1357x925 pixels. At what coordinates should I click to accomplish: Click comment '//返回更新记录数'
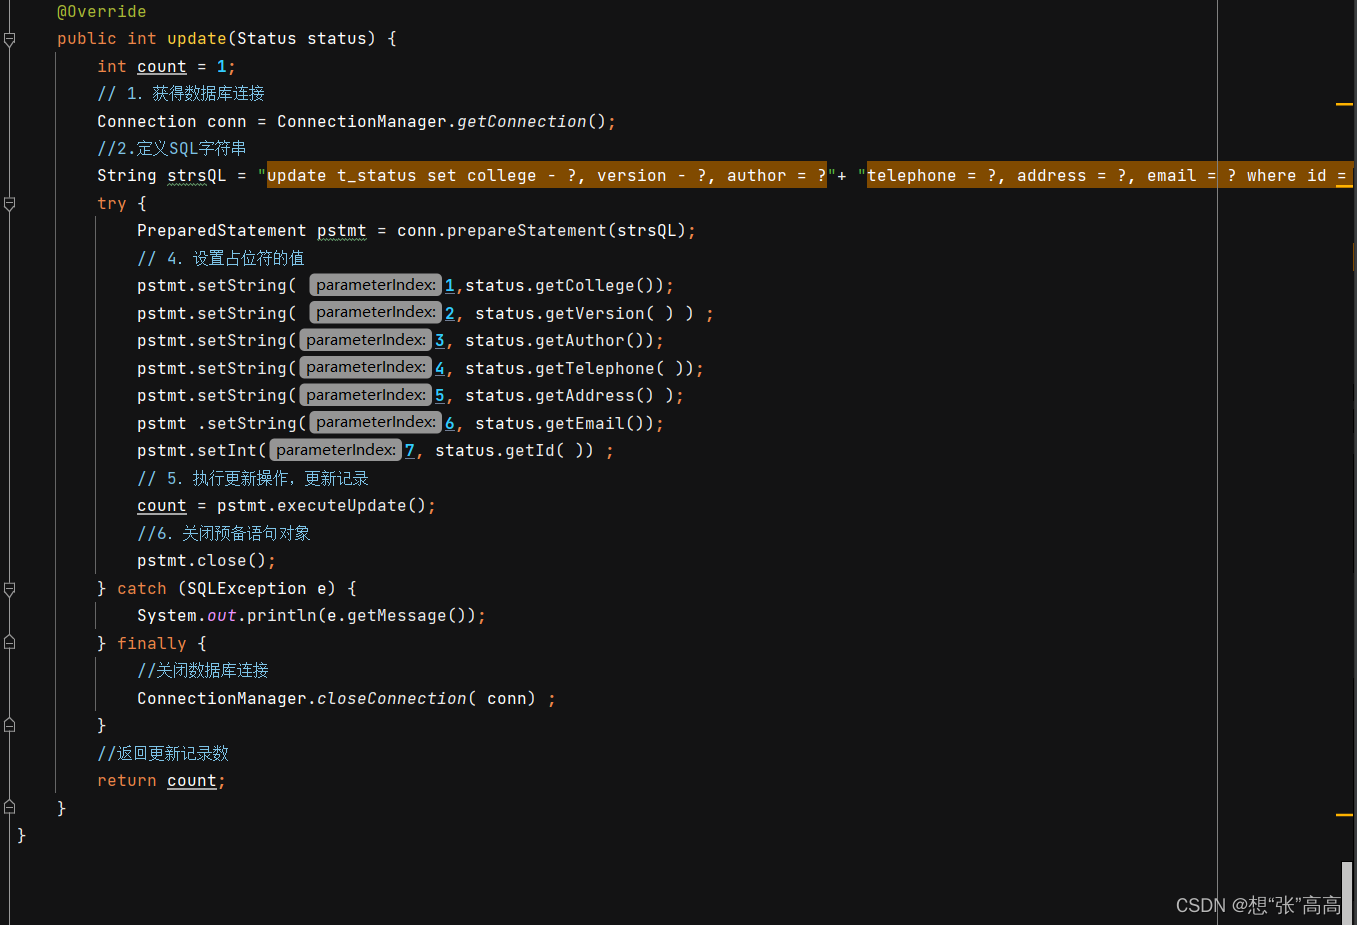[163, 754]
